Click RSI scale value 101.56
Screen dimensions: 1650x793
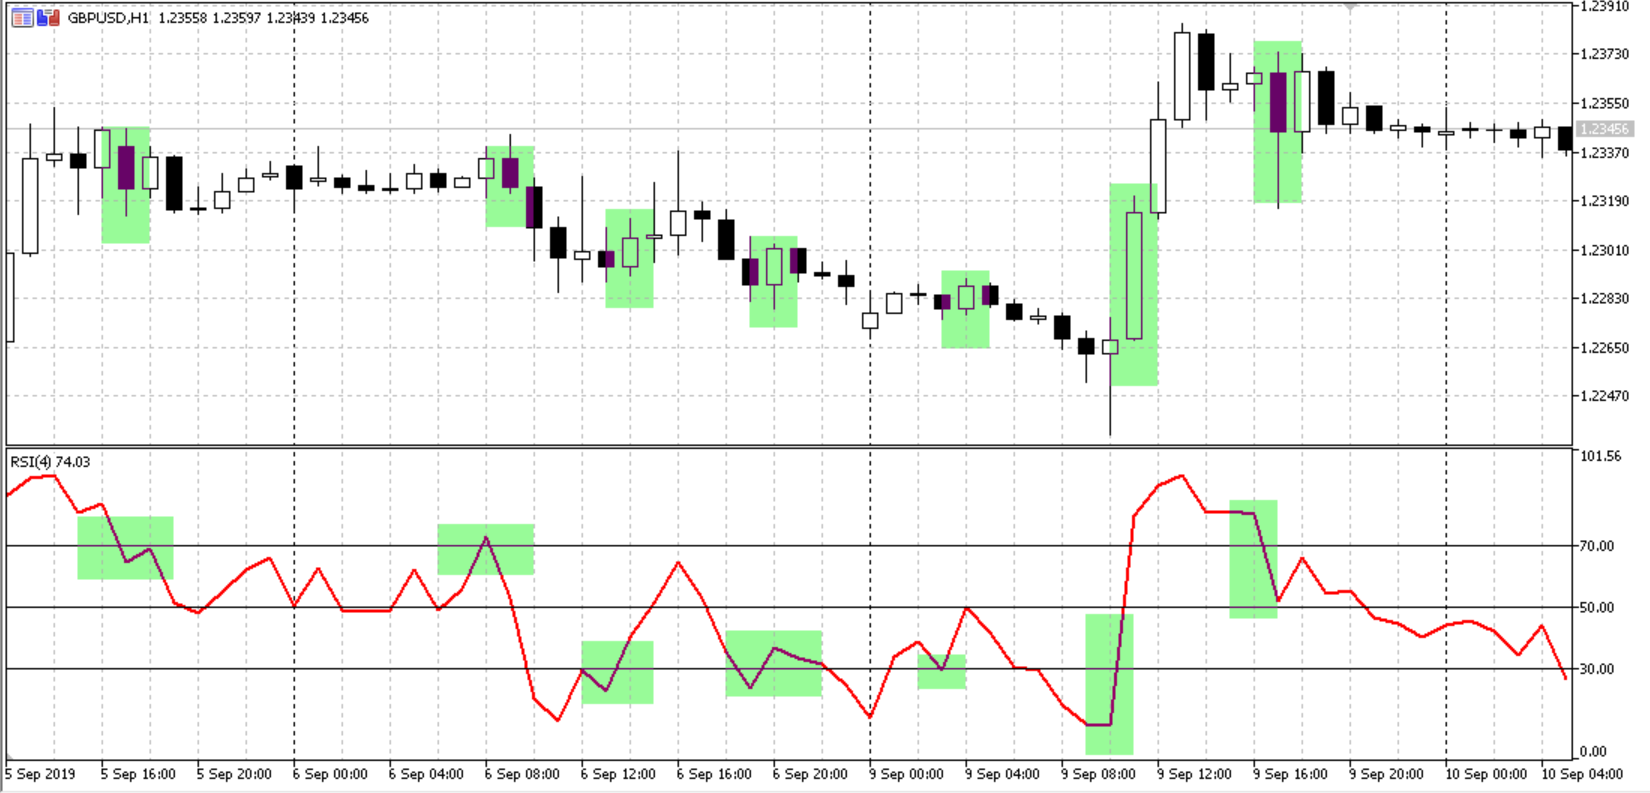[x=1601, y=456]
